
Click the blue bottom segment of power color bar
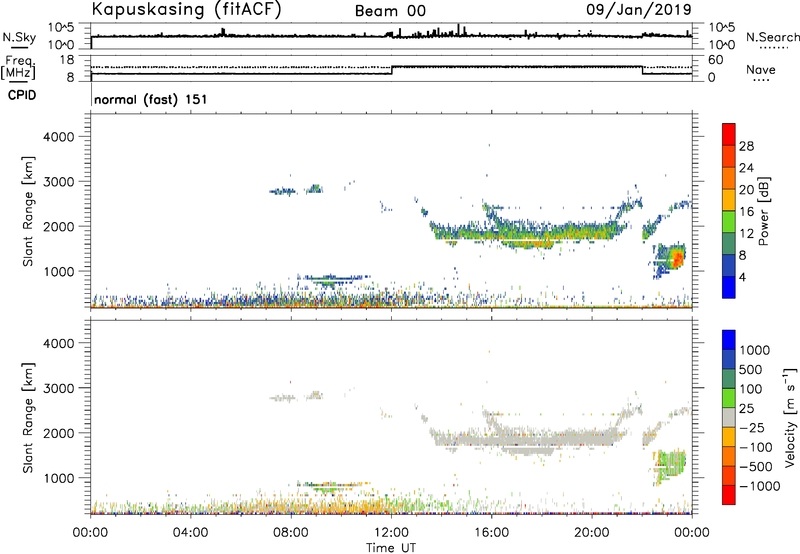click(x=729, y=287)
